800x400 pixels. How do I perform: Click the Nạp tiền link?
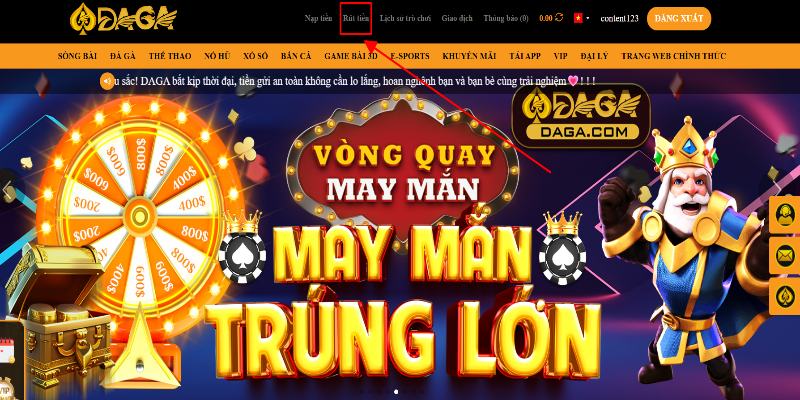point(318,18)
